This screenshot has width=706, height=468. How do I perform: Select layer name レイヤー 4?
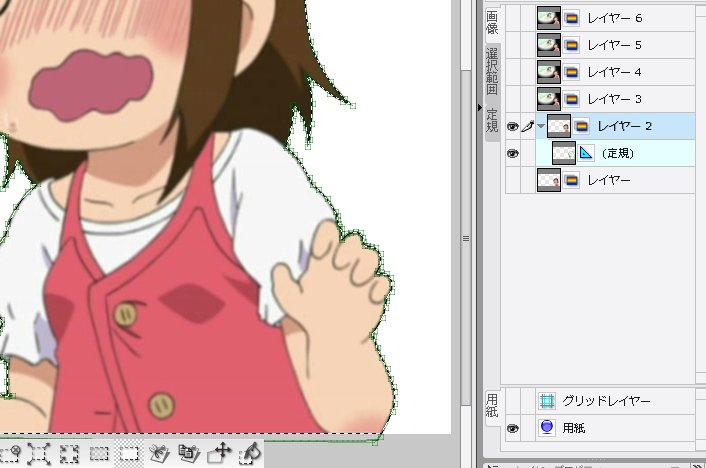[615, 73]
